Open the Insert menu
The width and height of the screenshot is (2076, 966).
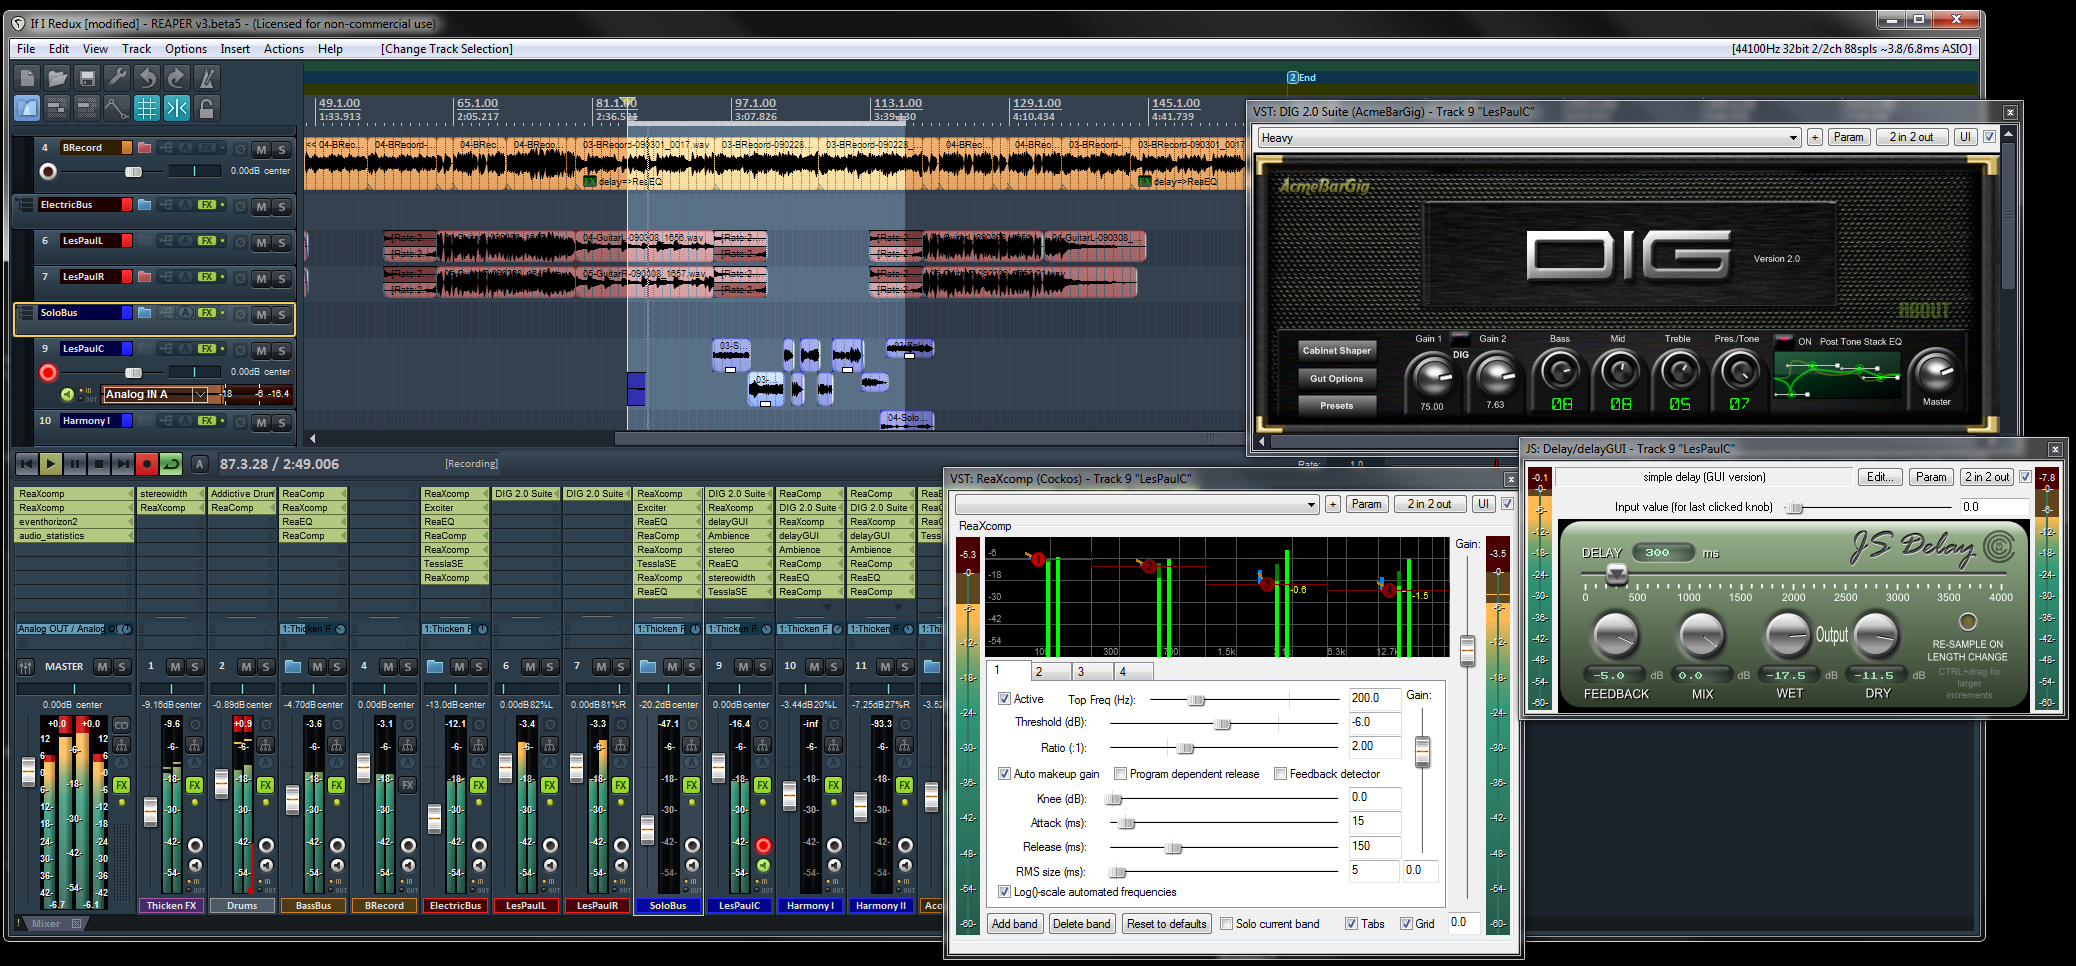pyautogui.click(x=235, y=49)
